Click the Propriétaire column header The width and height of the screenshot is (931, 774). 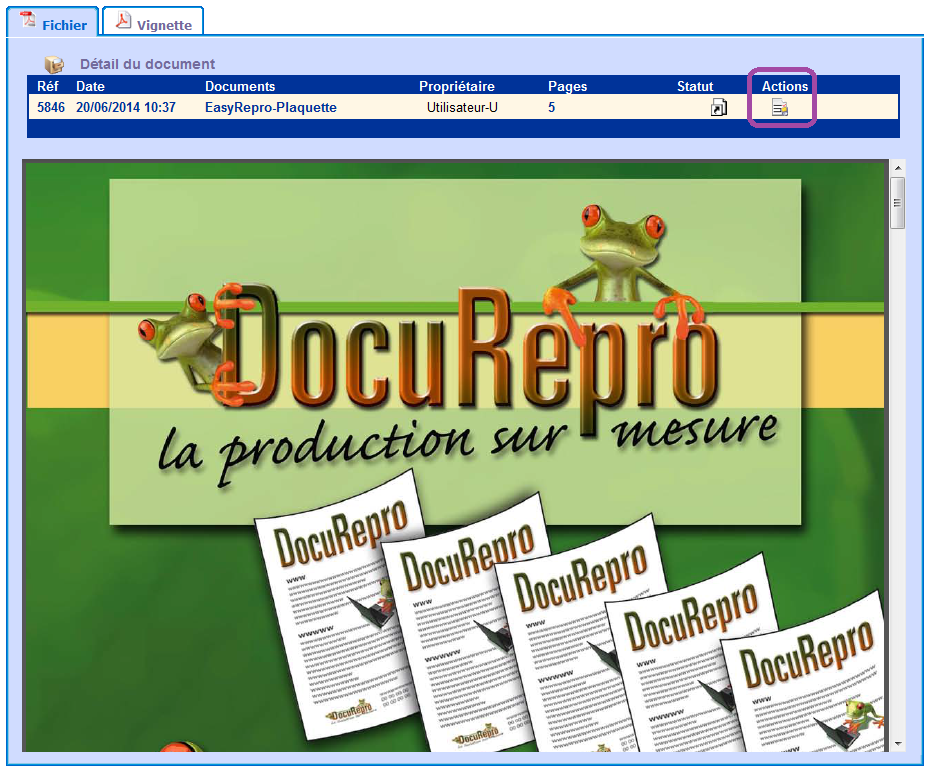[x=457, y=86]
